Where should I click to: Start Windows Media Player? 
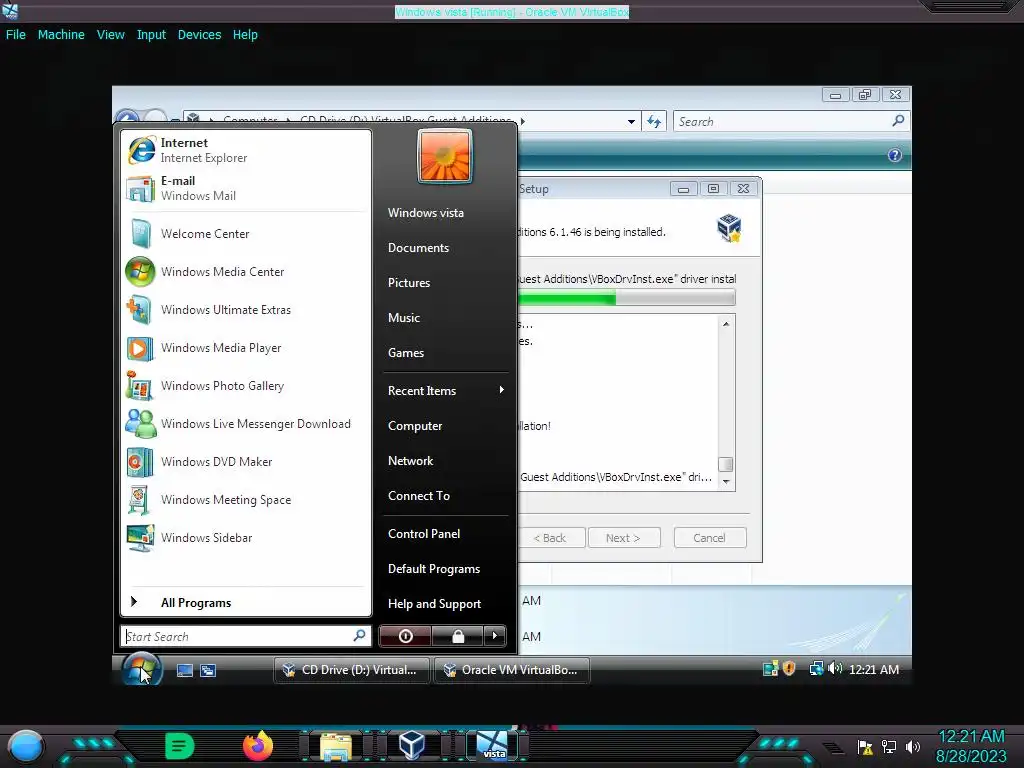click(246, 347)
